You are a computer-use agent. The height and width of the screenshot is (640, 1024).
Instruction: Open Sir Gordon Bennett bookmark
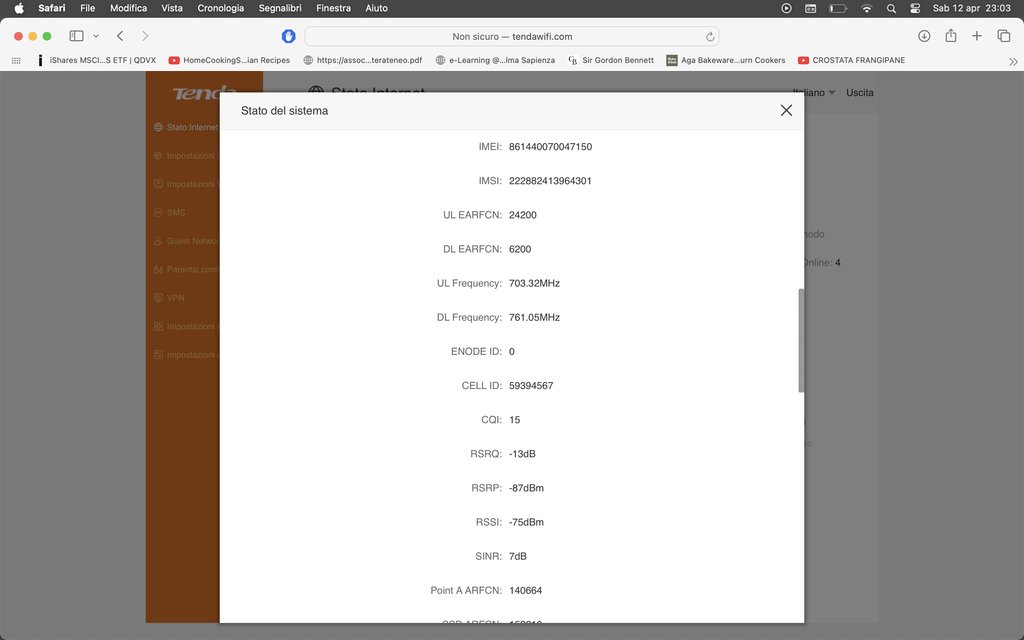pyautogui.click(x=611, y=60)
